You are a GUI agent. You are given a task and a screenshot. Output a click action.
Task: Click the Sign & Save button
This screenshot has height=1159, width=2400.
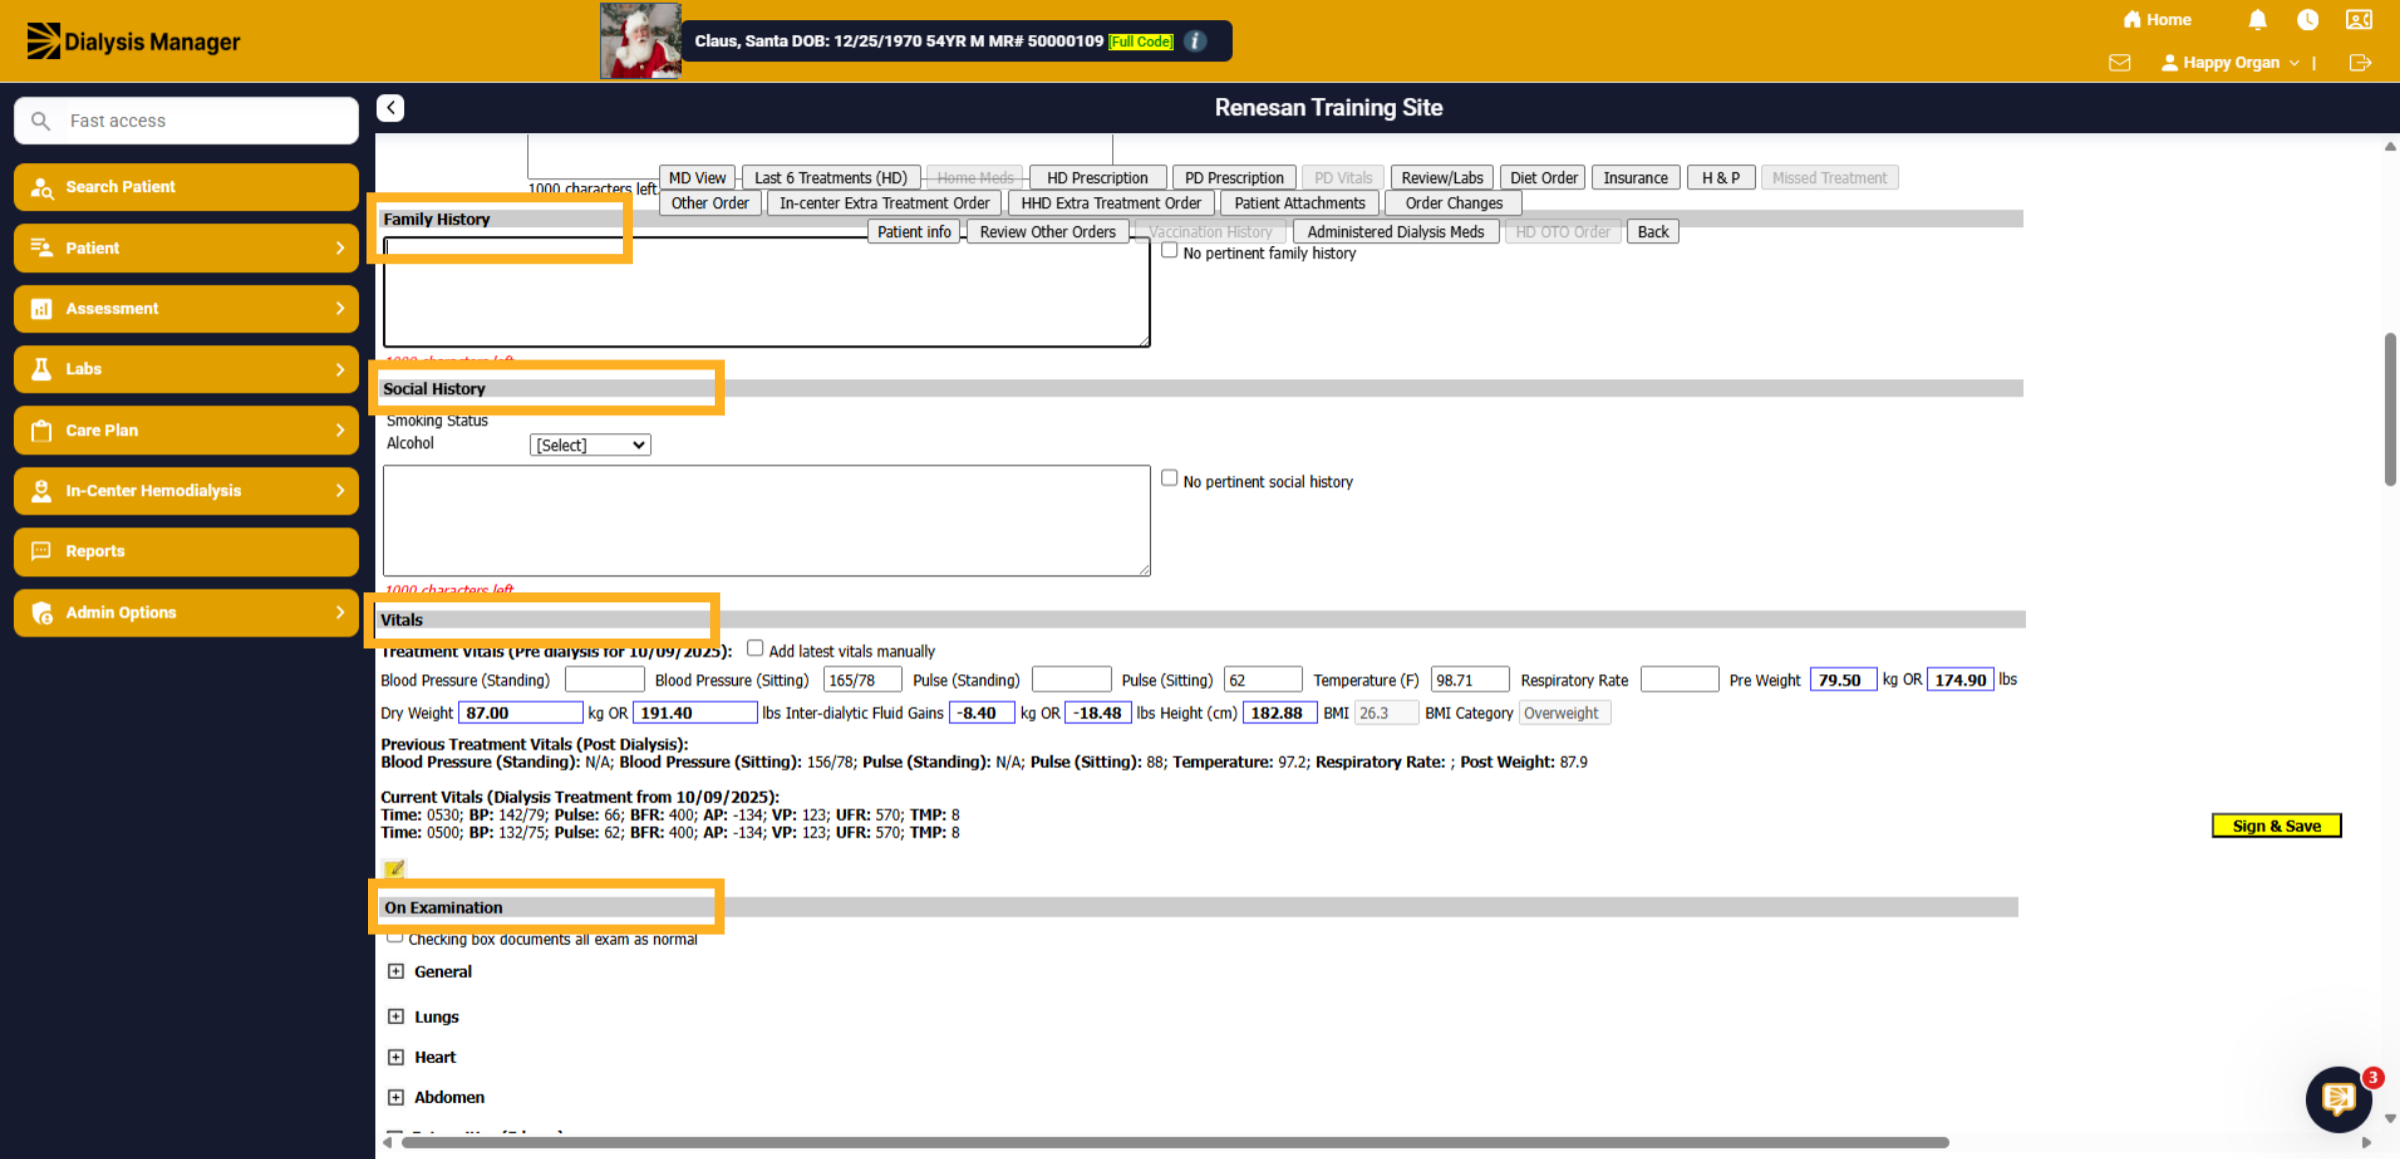click(2276, 826)
